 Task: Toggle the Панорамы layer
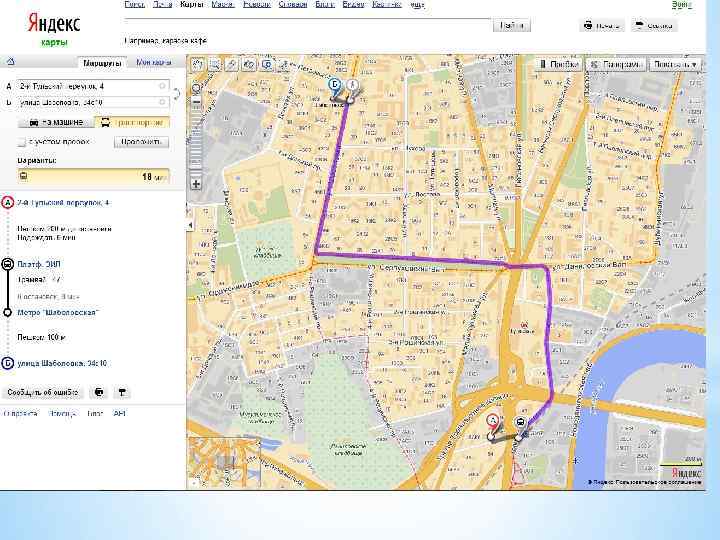[x=616, y=64]
